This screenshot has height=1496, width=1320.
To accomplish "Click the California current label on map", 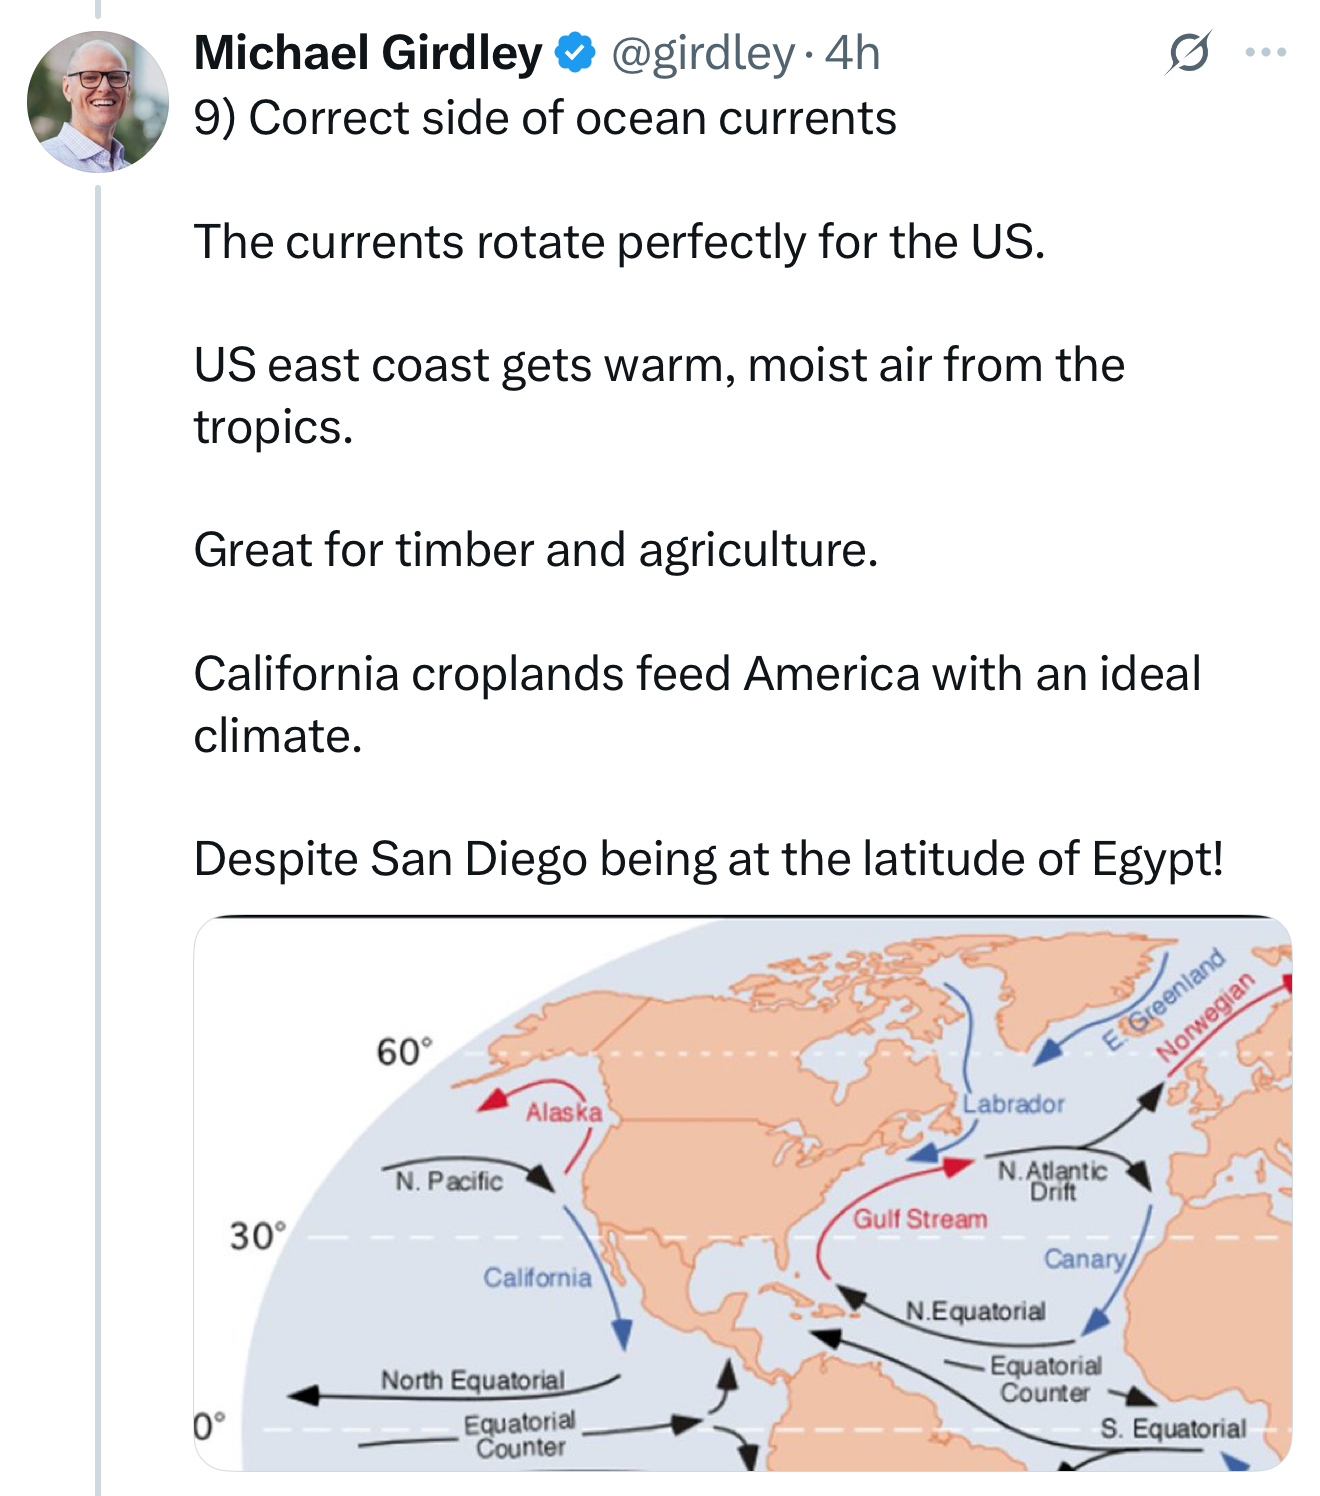I will coord(537,1277).
